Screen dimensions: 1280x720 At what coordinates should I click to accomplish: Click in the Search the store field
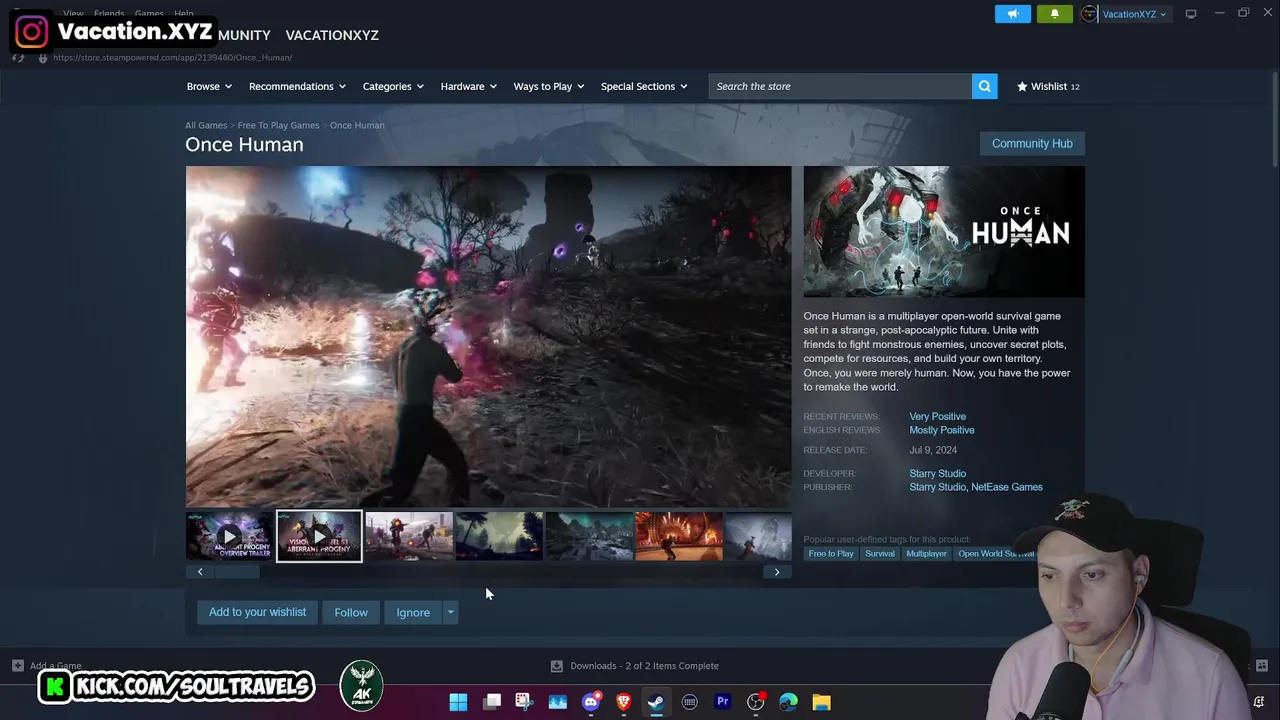840,86
